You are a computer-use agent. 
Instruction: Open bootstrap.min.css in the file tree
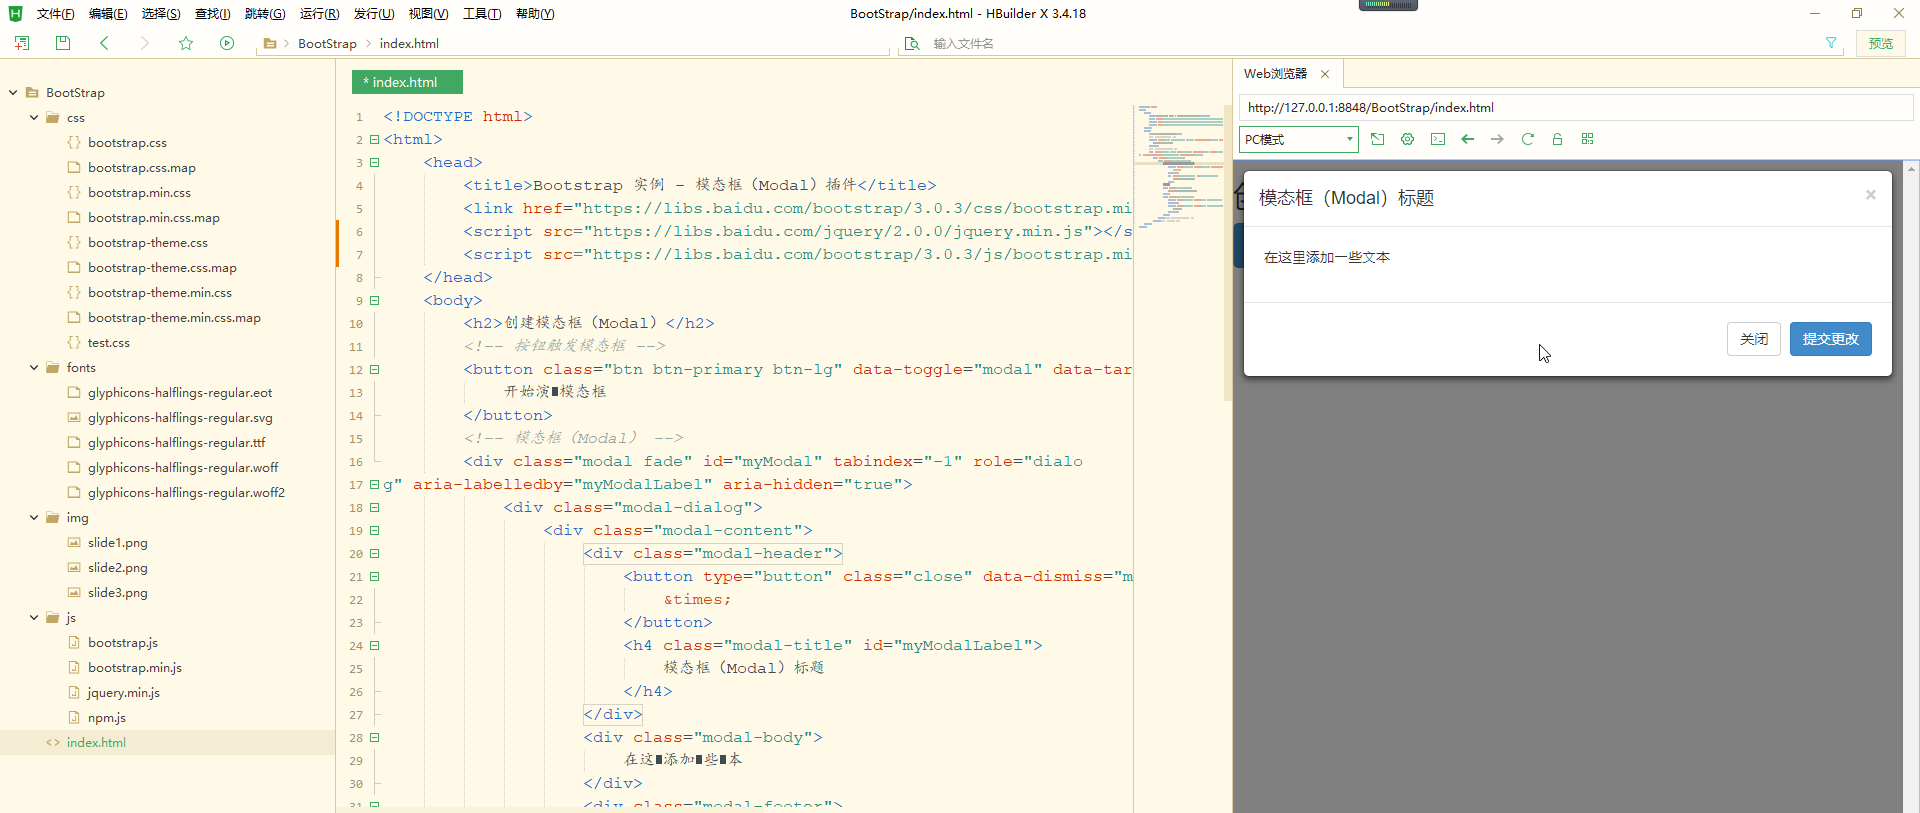tap(139, 192)
